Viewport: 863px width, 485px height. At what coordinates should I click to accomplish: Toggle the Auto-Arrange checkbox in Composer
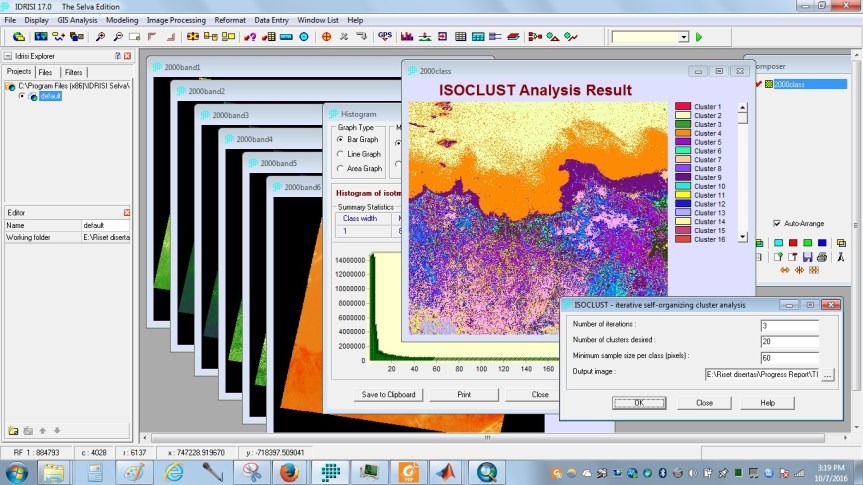click(777, 224)
